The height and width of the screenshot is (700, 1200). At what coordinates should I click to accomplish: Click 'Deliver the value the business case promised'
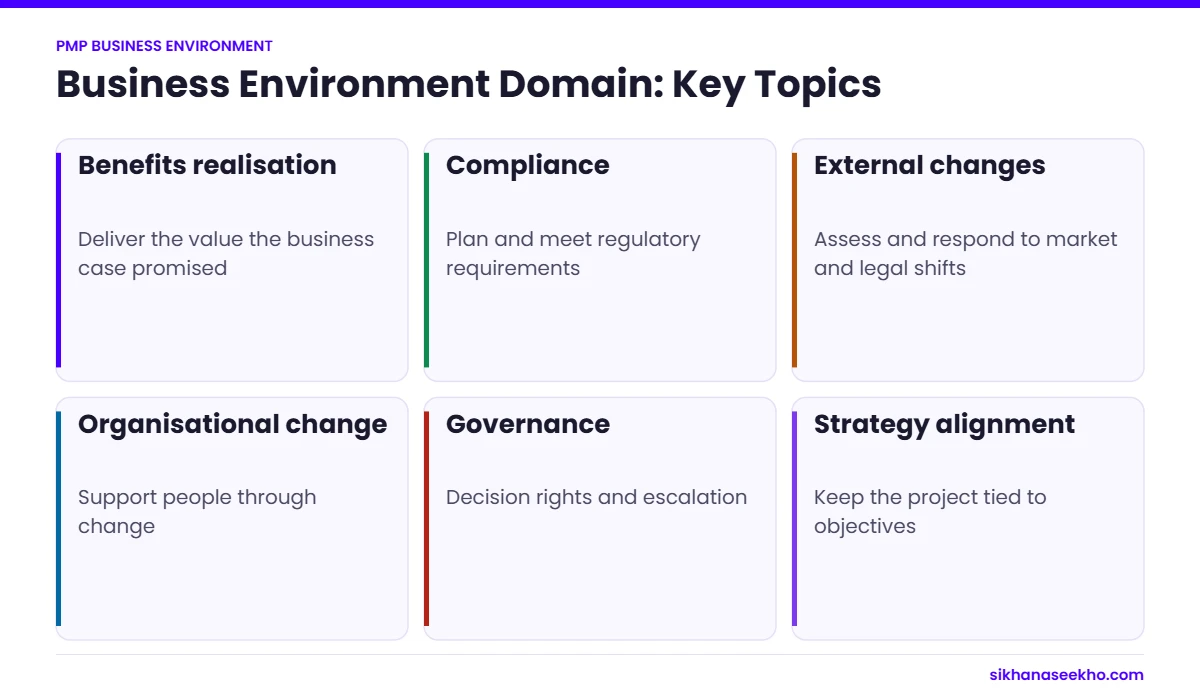pos(226,254)
